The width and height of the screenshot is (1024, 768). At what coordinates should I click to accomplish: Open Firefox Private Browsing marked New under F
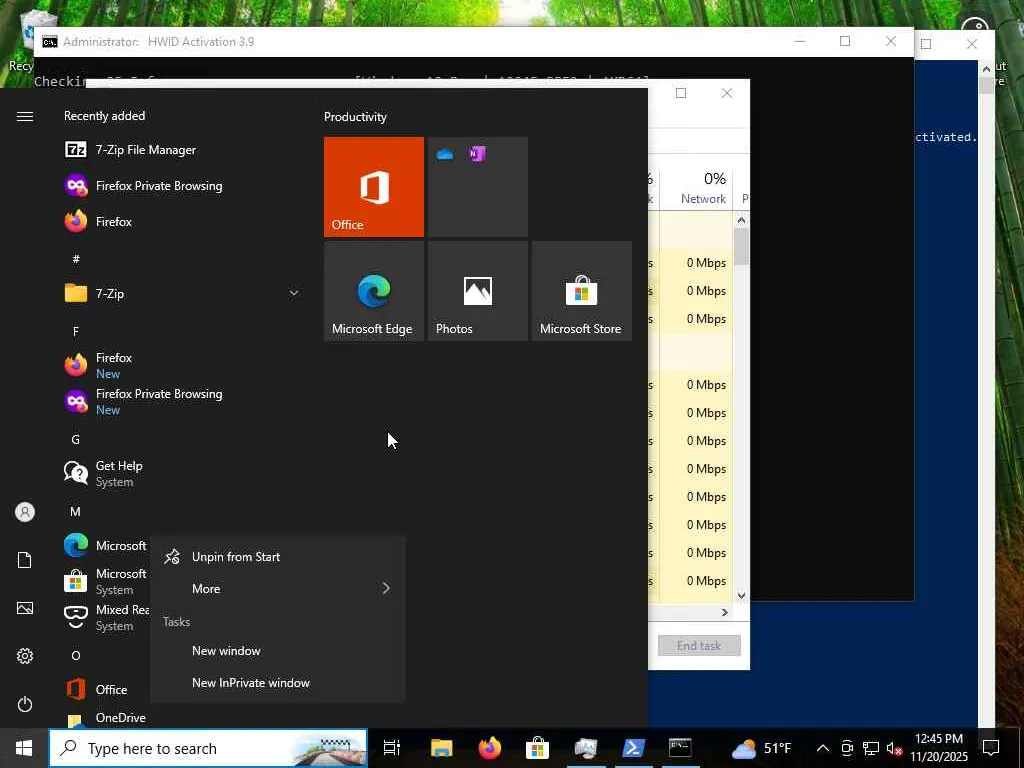pos(182,401)
